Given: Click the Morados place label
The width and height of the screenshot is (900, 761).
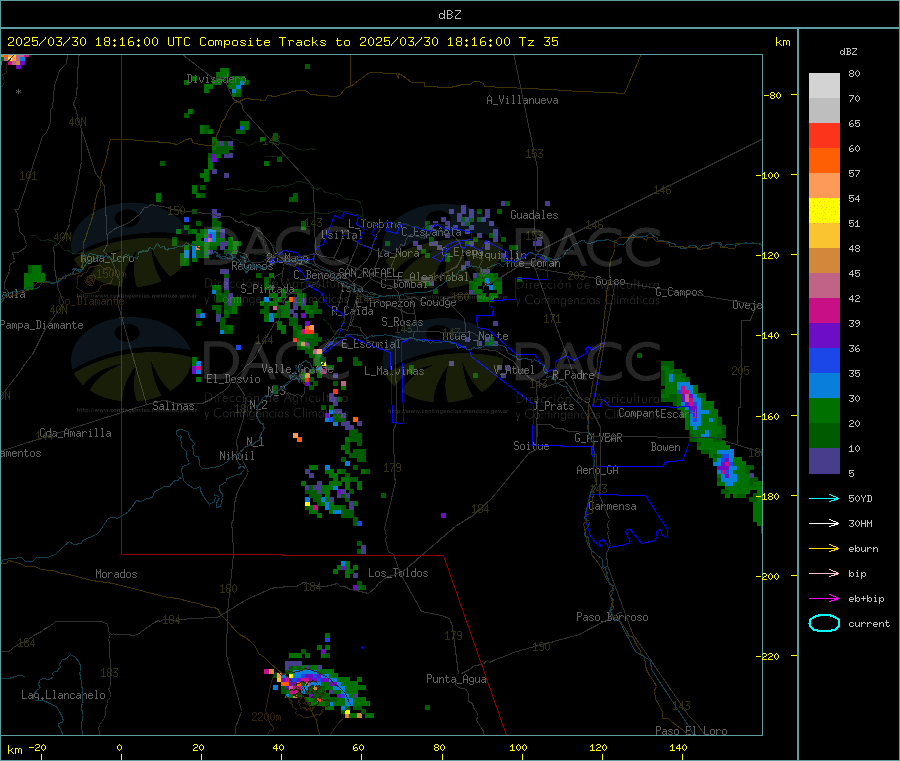Looking at the screenshot, I should pyautogui.click(x=116, y=574).
